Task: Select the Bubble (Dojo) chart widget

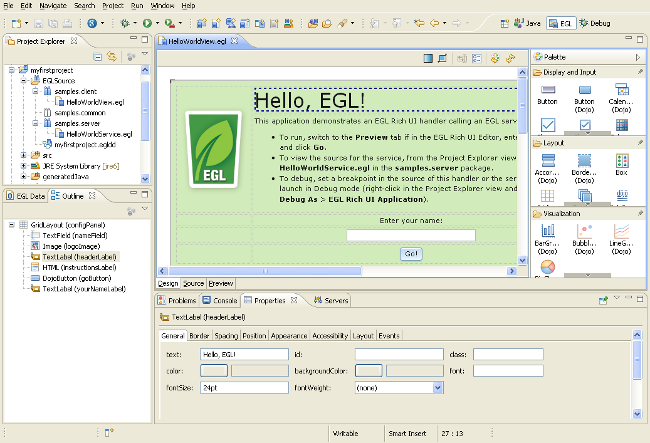Action: coord(584,239)
